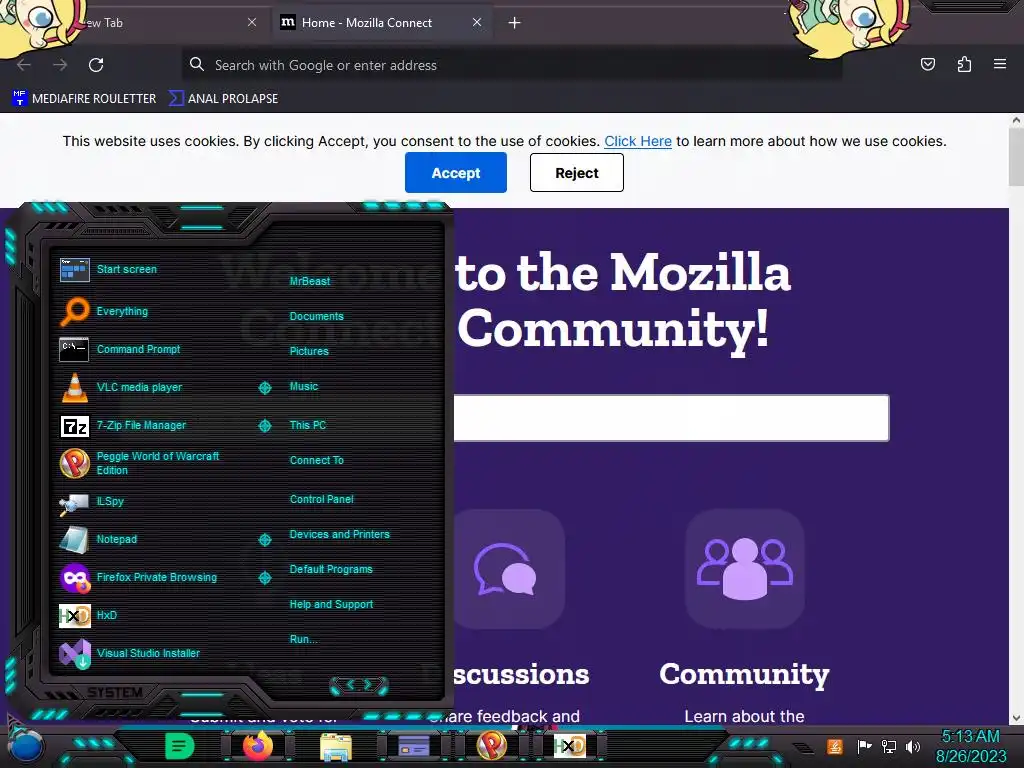
Task: Expand Notepad jump list arrow
Action: pyautogui.click(x=264, y=539)
